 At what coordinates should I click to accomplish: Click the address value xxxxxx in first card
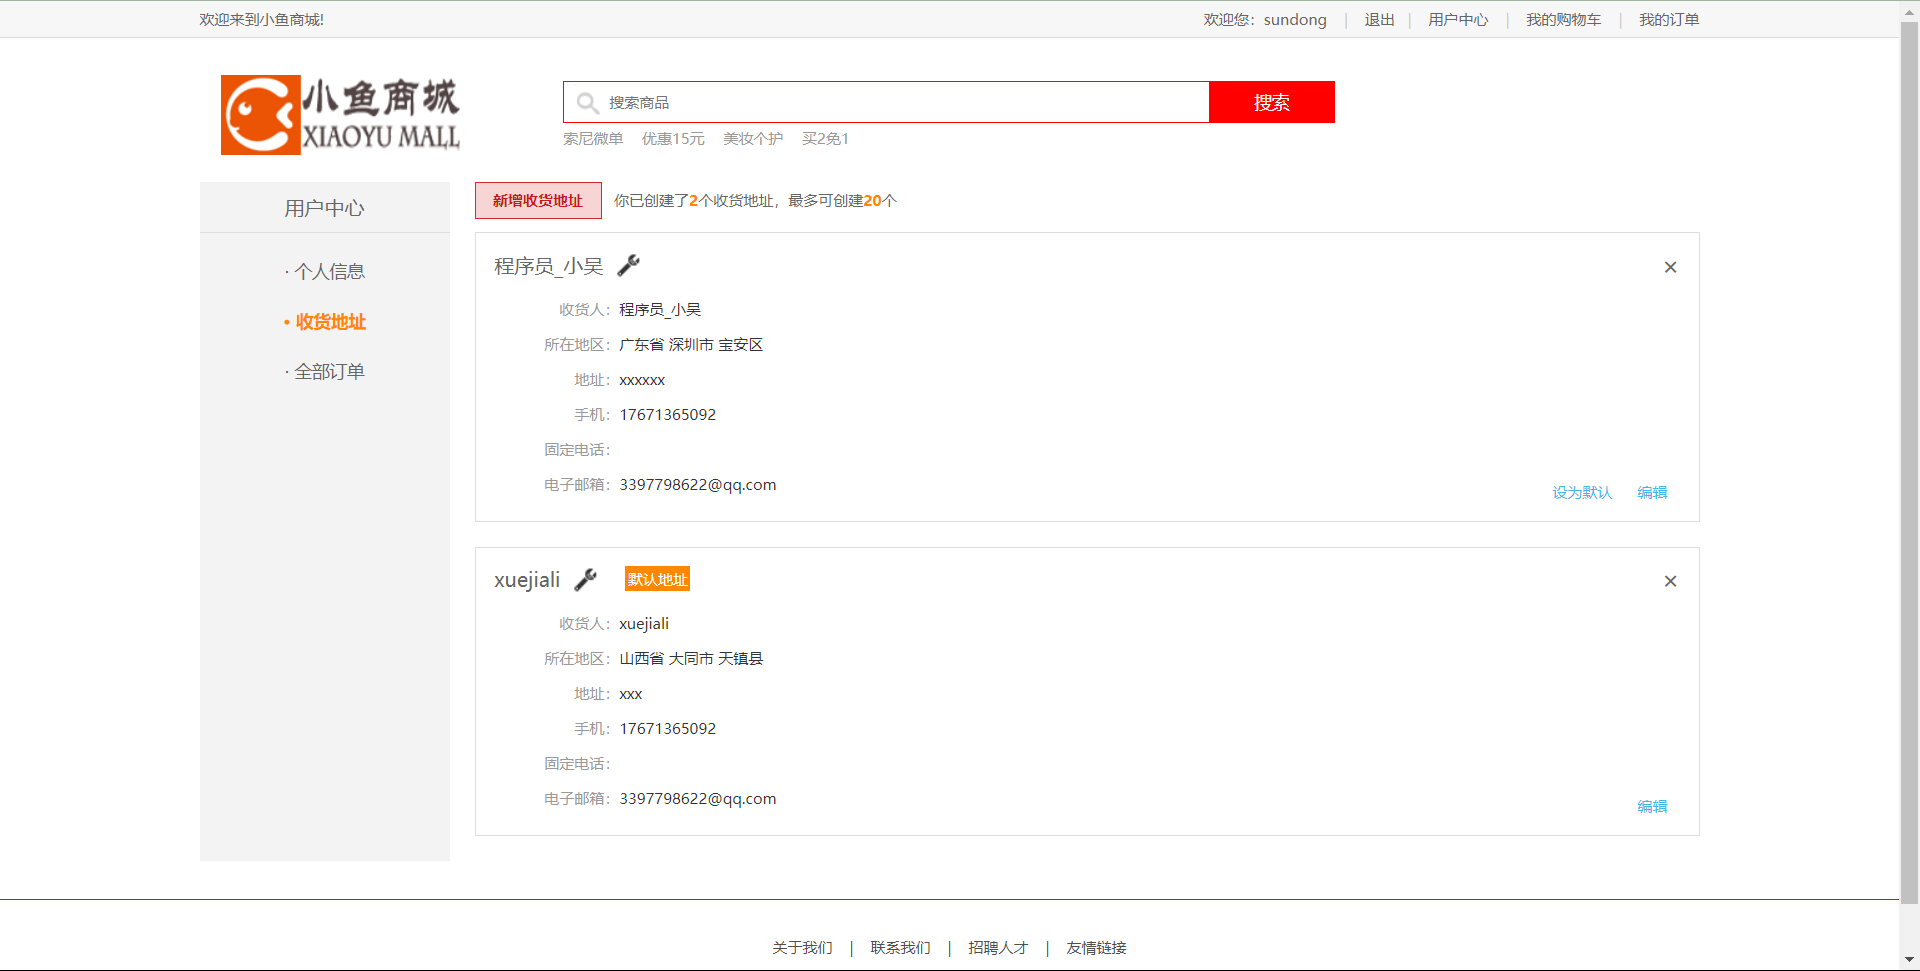tap(642, 380)
